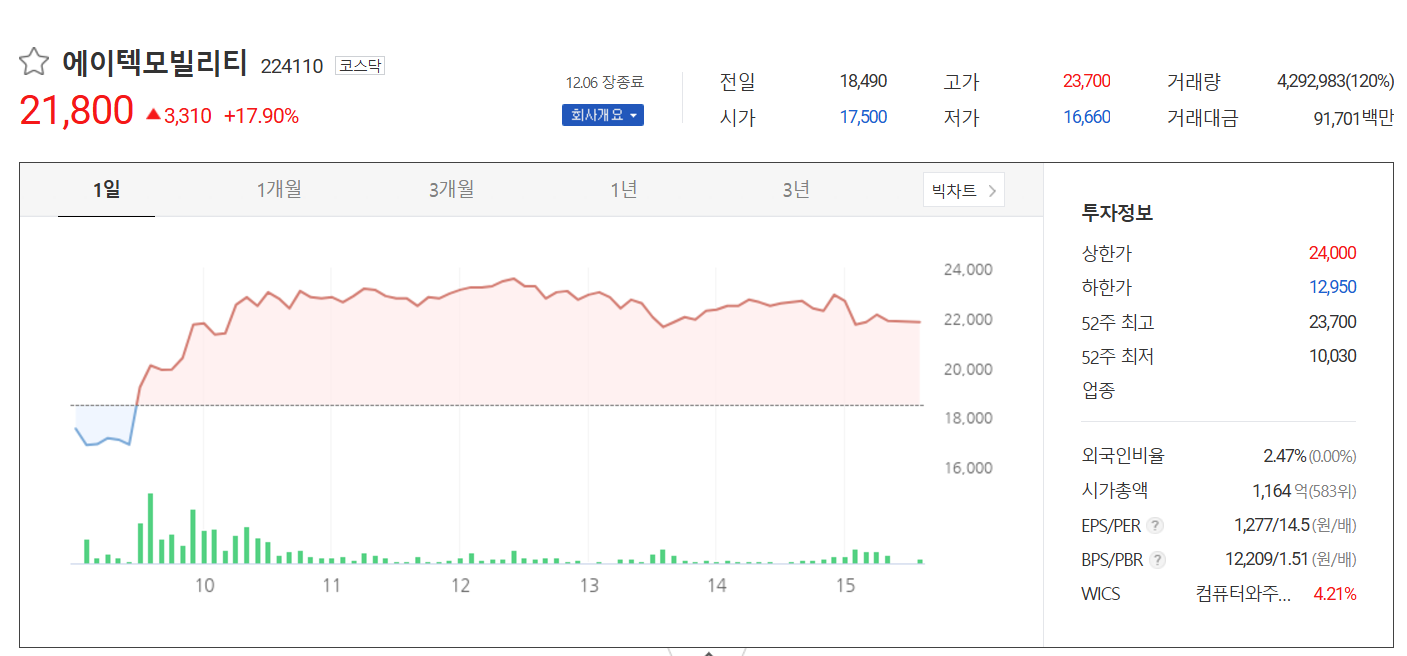The height and width of the screenshot is (656, 1407).
Task: Select the 1일 chart tab
Action: [x=106, y=189]
